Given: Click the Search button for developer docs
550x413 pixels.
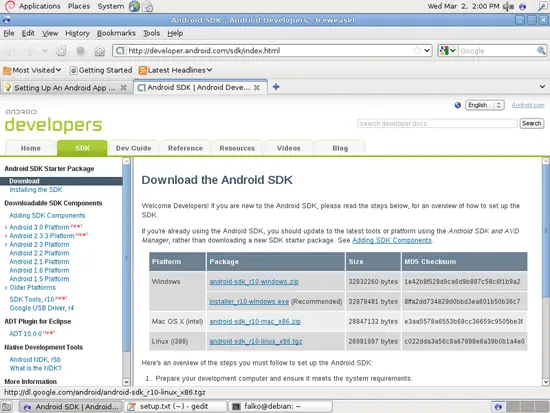Looking at the screenshot, I should pyautogui.click(x=531, y=124).
